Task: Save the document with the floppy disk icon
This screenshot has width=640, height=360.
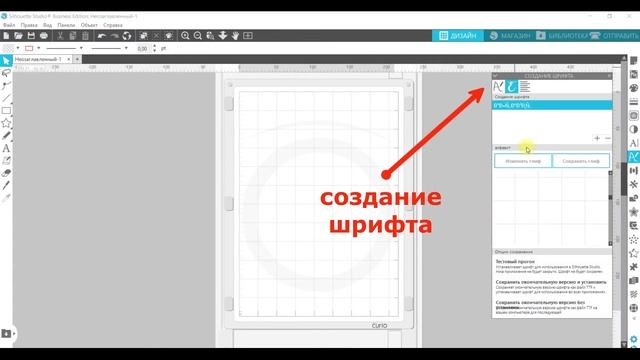Action: pyautogui.click(x=31, y=36)
